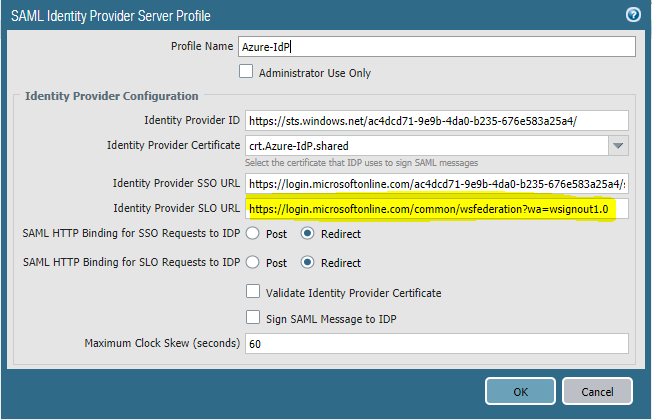This screenshot has height=420, width=652.
Task: Open the help icon in the title bar
Action: 633,14
